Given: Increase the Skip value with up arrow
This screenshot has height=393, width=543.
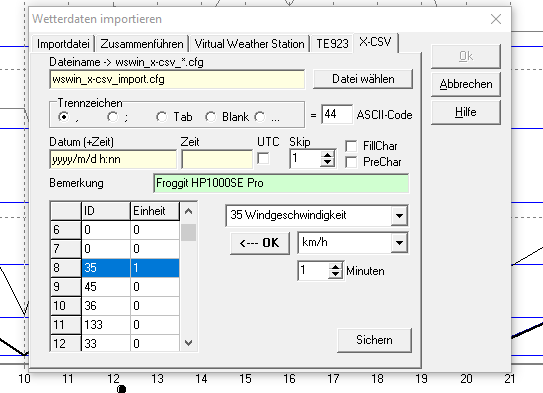Looking at the screenshot, I should coord(327,155).
